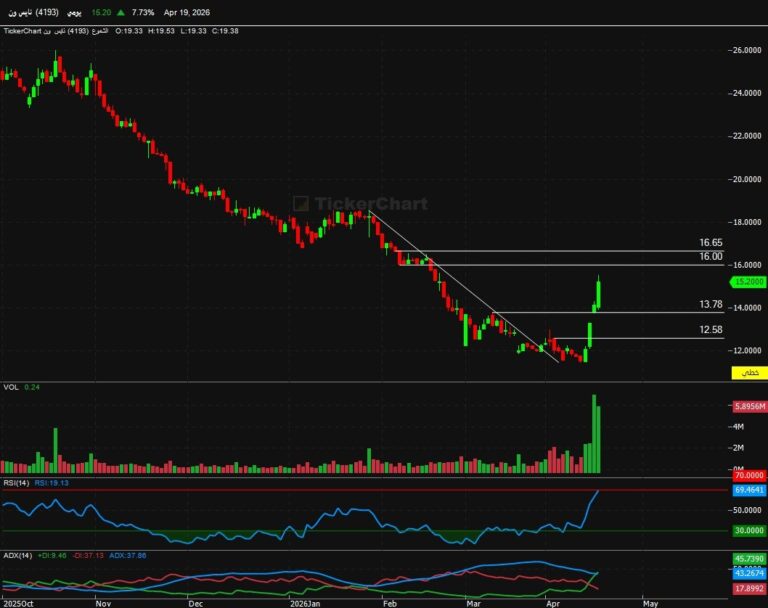Click the RSI(14) indicator label

(x=16, y=482)
